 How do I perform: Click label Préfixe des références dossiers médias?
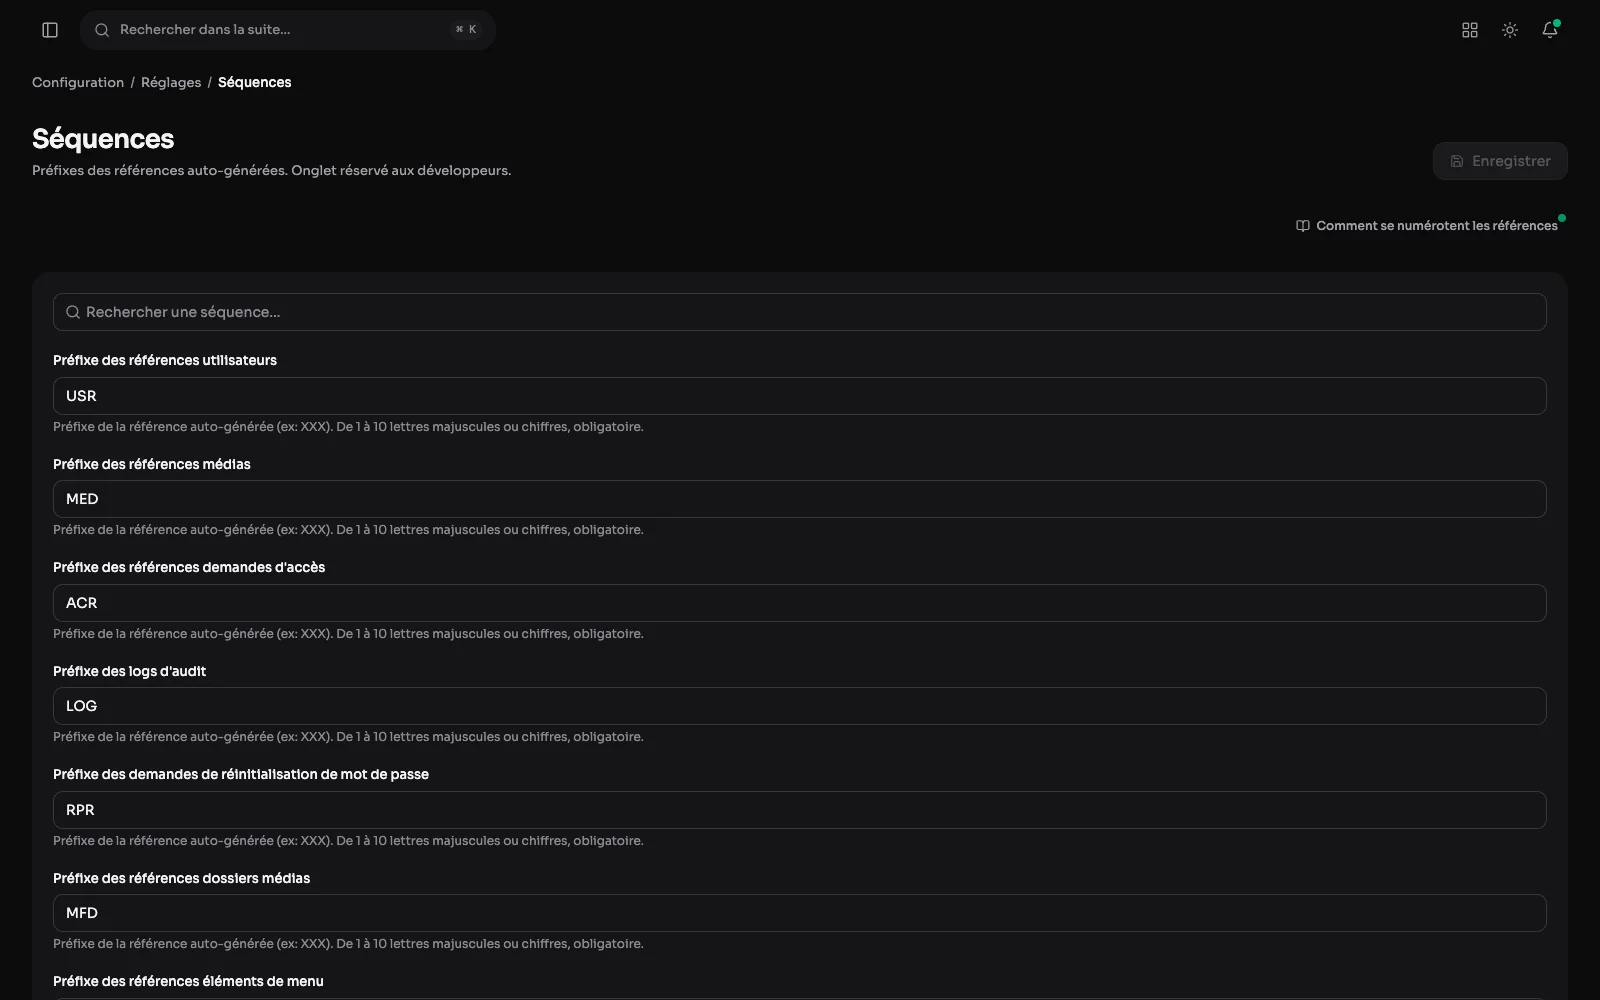click(182, 878)
